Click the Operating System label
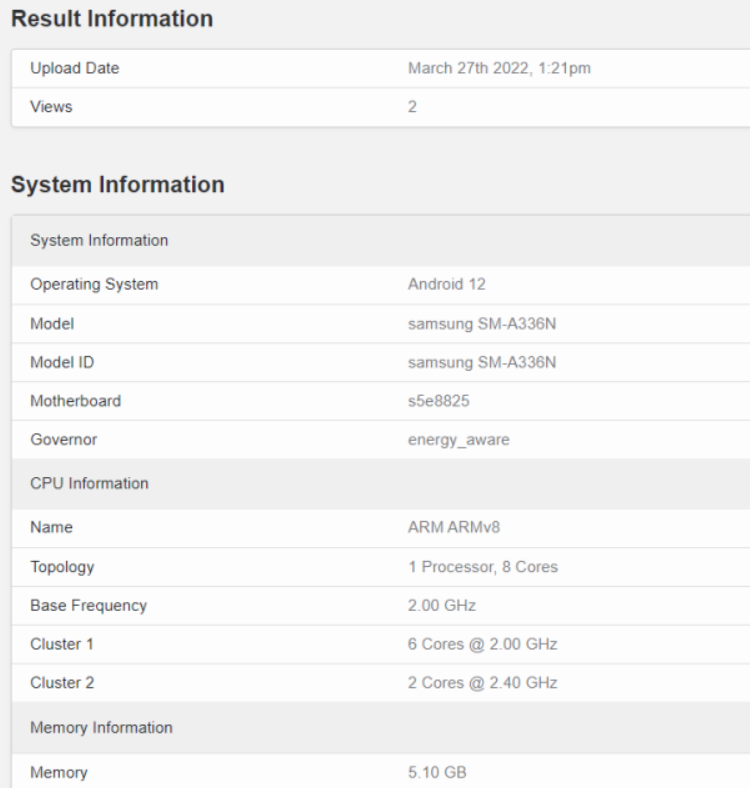The height and width of the screenshot is (788, 750). pos(94,284)
